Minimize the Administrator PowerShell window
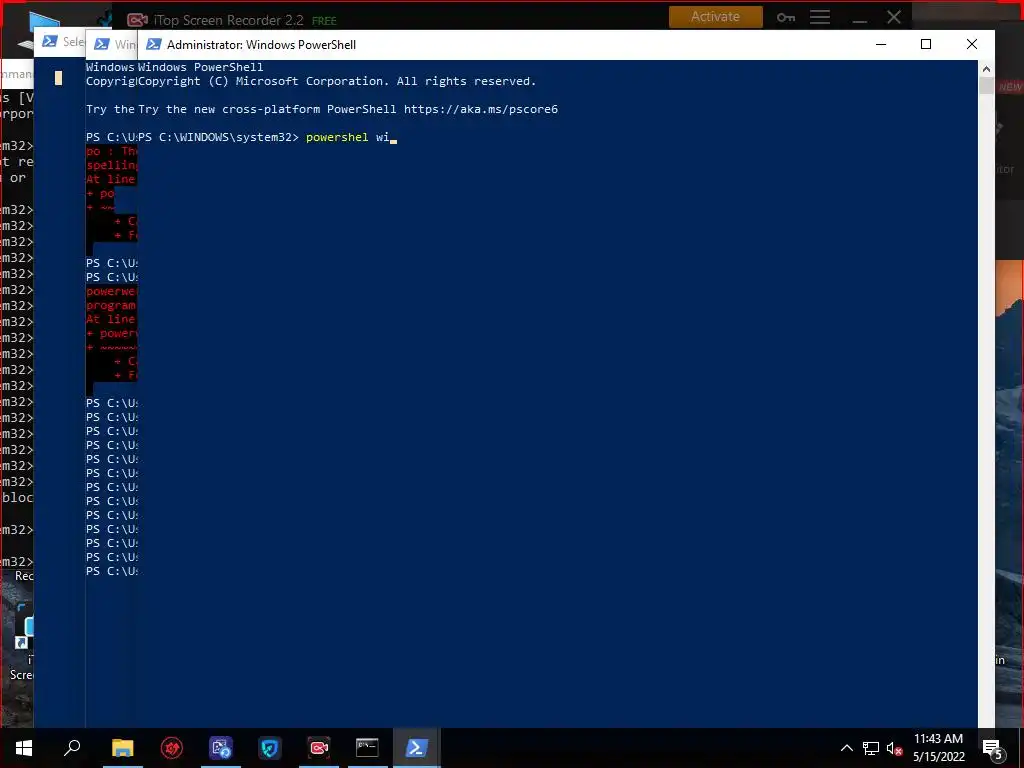1024x768 pixels. [x=881, y=44]
